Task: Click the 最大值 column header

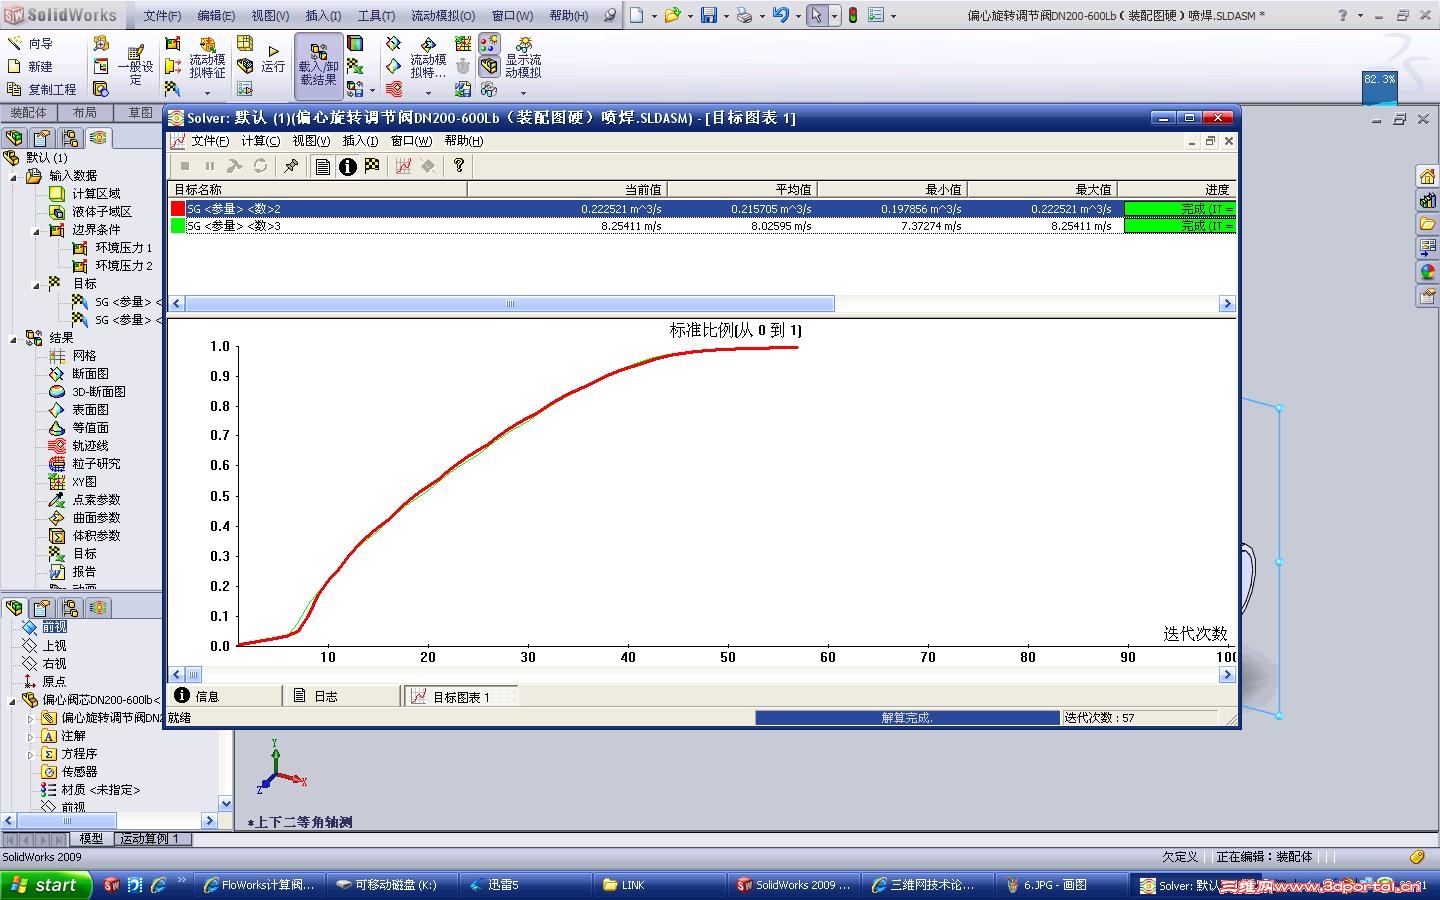Action: (x=1041, y=190)
